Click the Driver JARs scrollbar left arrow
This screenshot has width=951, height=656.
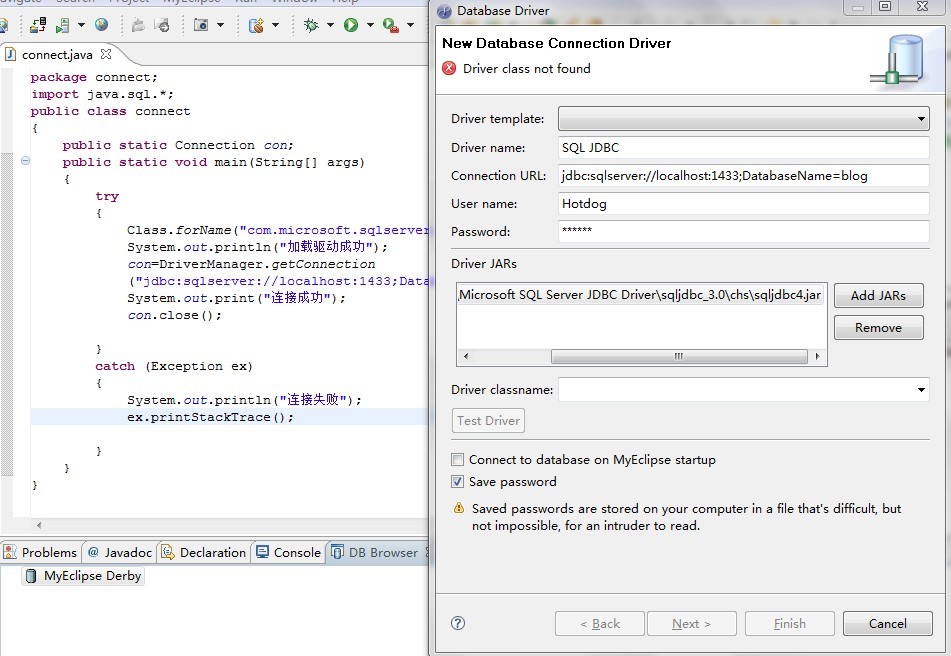coord(465,356)
